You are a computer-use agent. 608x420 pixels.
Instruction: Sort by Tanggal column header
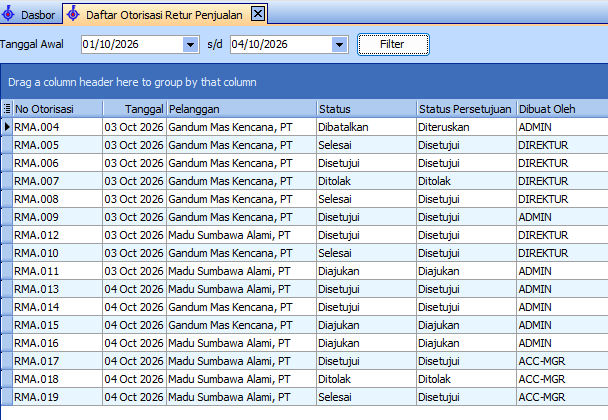(x=135, y=109)
